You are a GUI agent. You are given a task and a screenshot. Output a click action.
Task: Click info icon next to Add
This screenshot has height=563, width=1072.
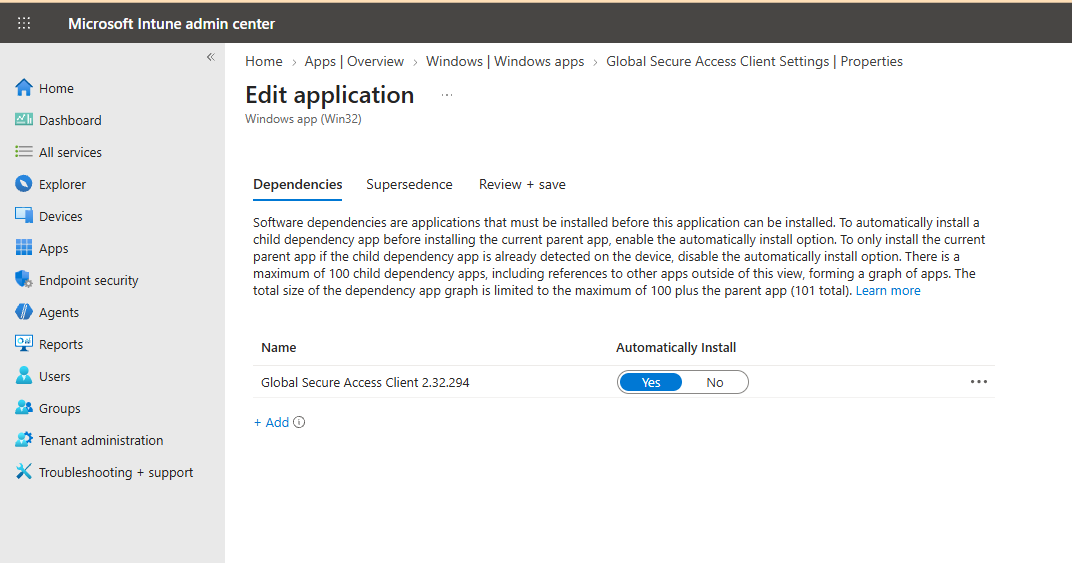coord(299,422)
